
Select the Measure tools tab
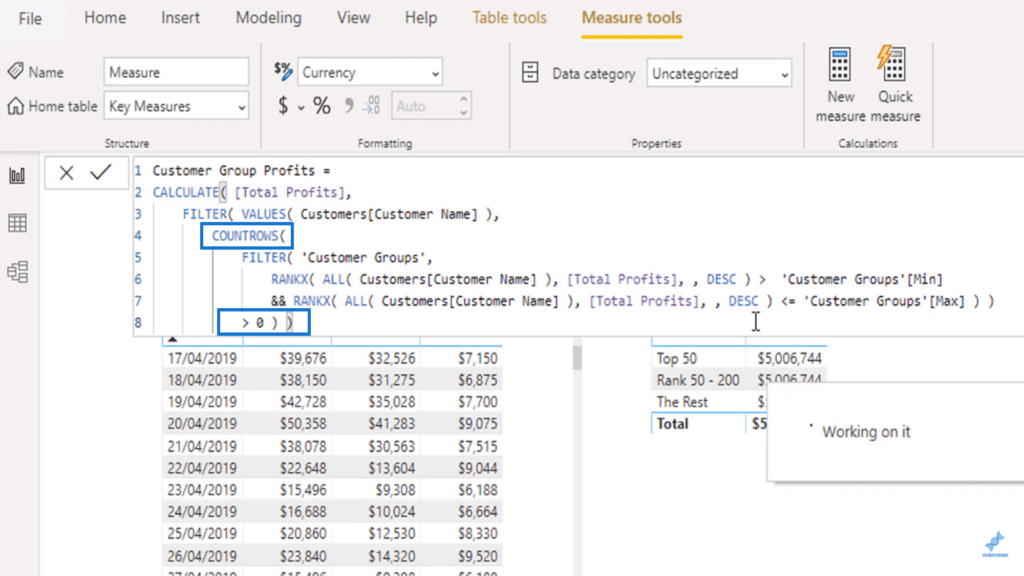point(632,18)
